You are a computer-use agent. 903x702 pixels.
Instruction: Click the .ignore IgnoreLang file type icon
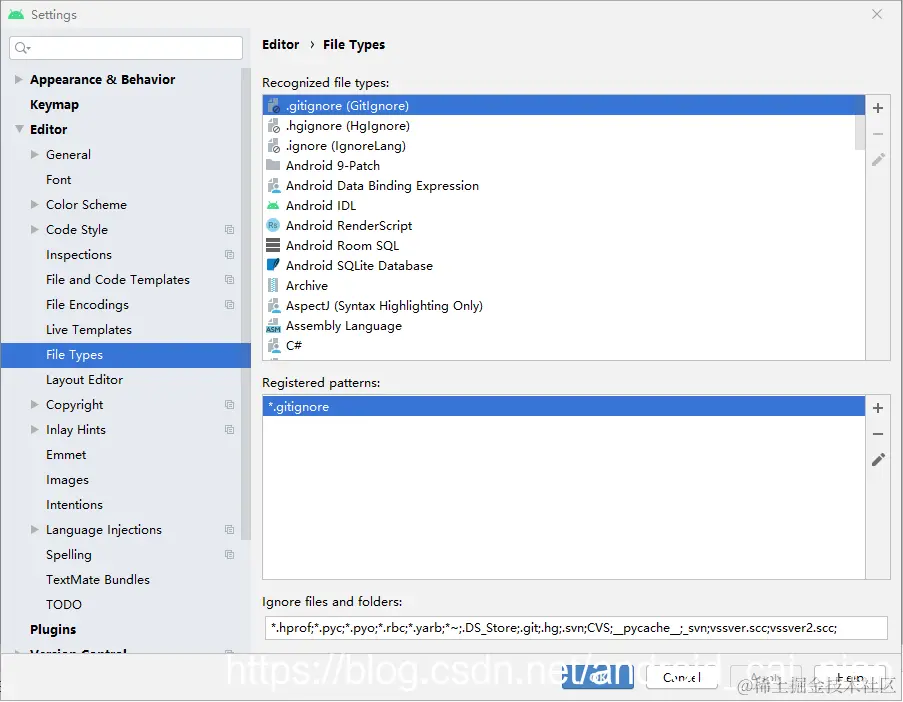coord(274,146)
